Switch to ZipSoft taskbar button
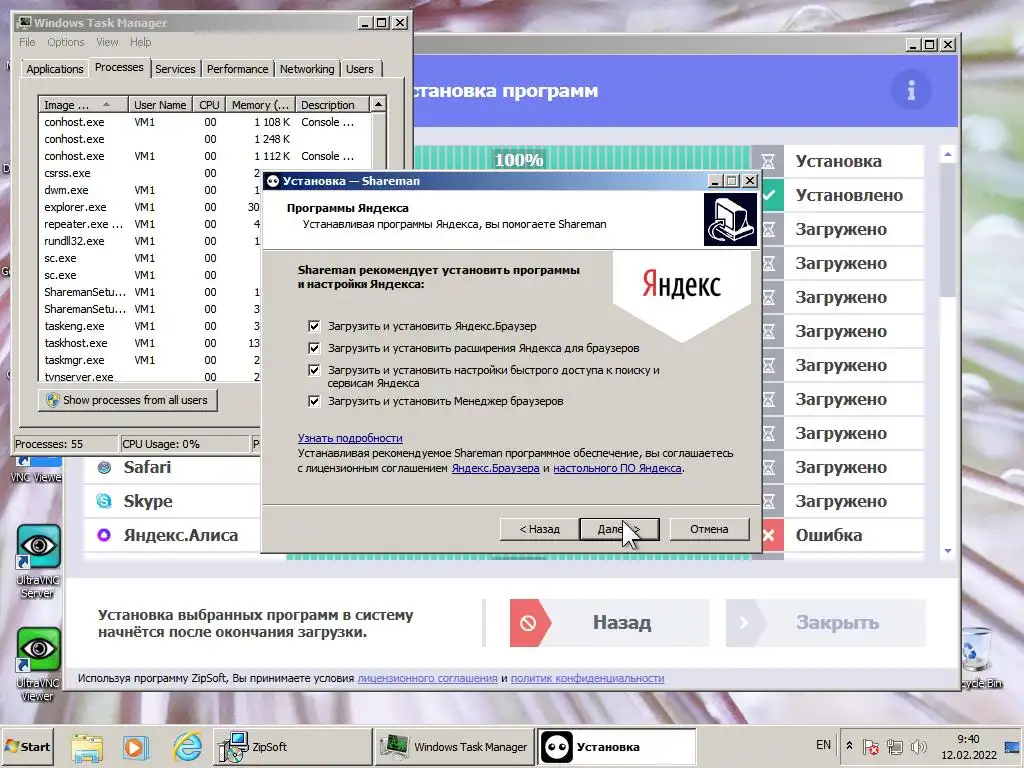Image resolution: width=1024 pixels, height=768 pixels. click(293, 746)
